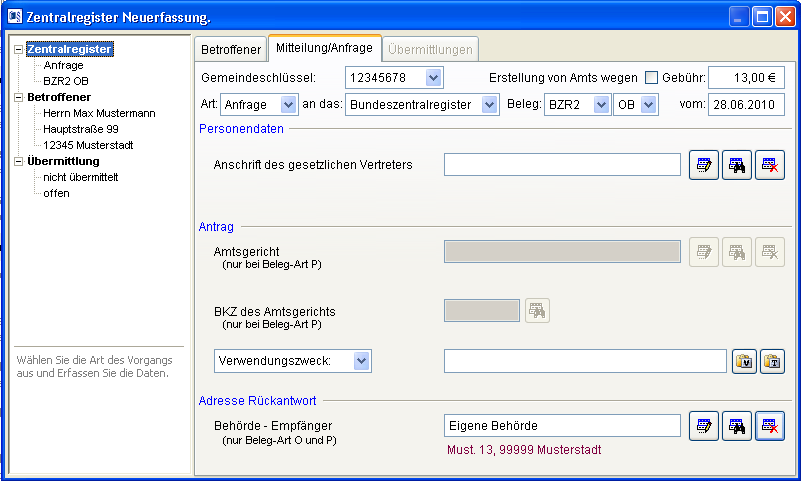Open the Verwendungszweck dropdown
Screen dimensions: 801x481
[x=361, y=361]
